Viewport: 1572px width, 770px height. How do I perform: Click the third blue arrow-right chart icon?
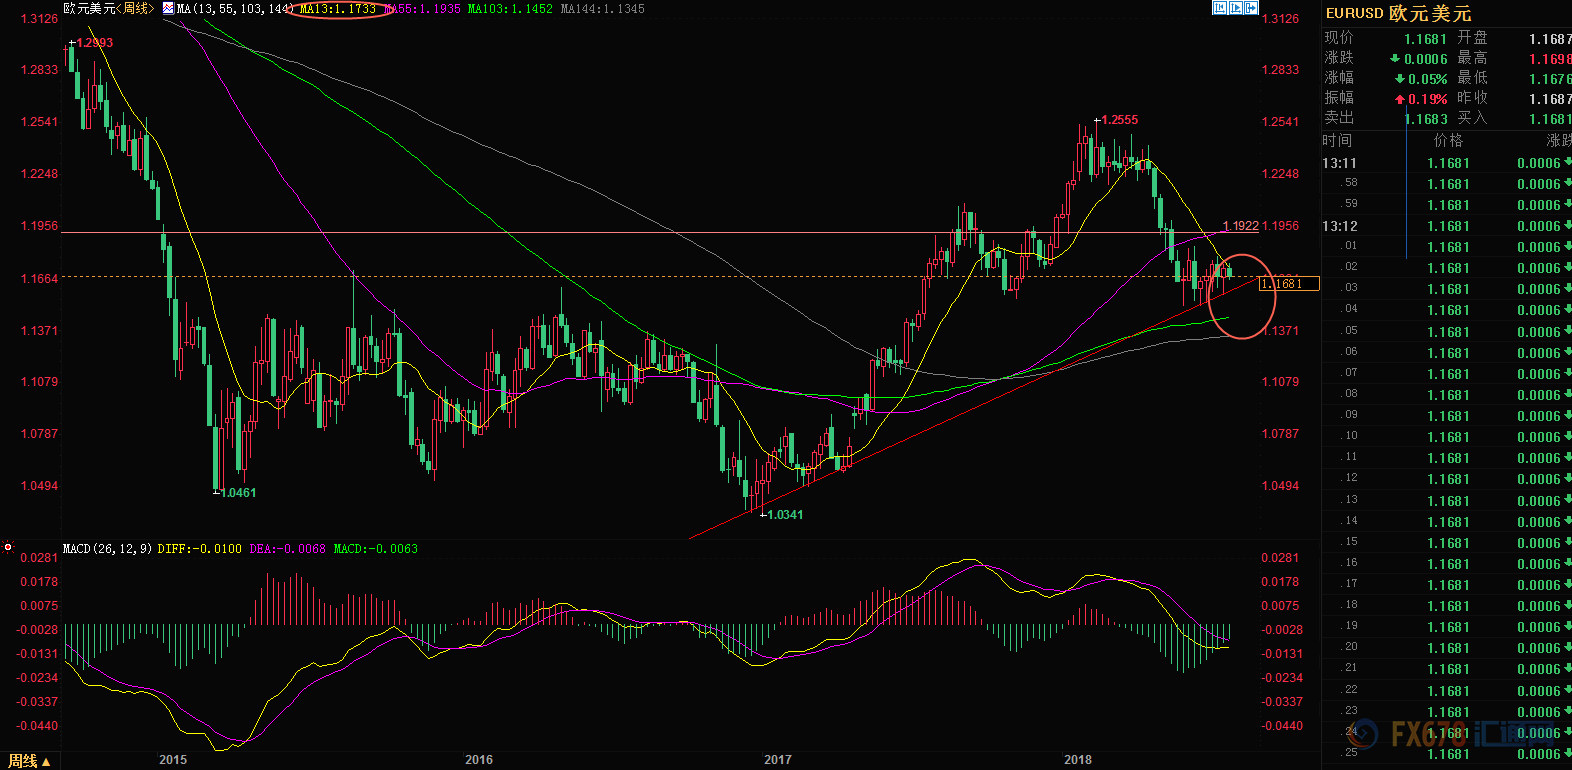(1252, 8)
